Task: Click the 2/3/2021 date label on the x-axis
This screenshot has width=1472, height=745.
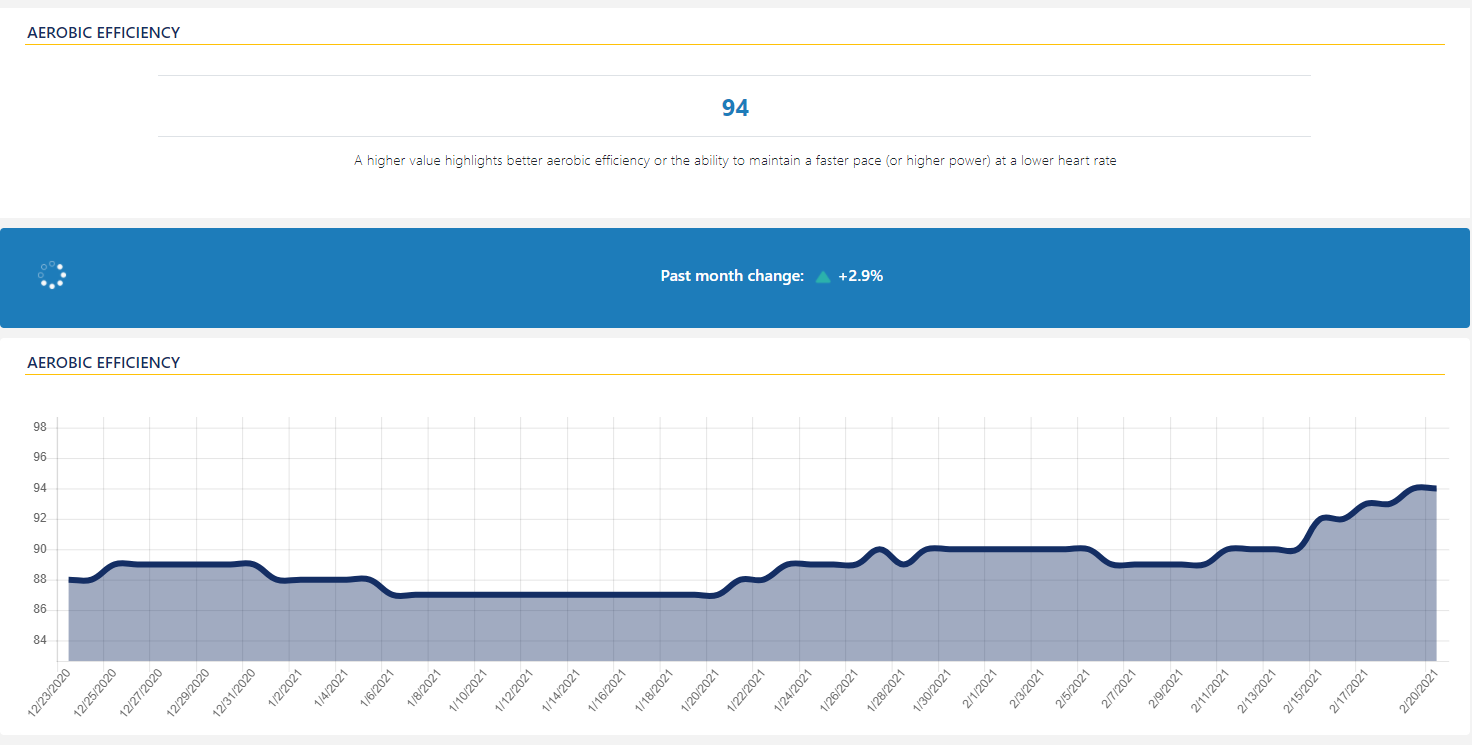Action: coord(1027,688)
